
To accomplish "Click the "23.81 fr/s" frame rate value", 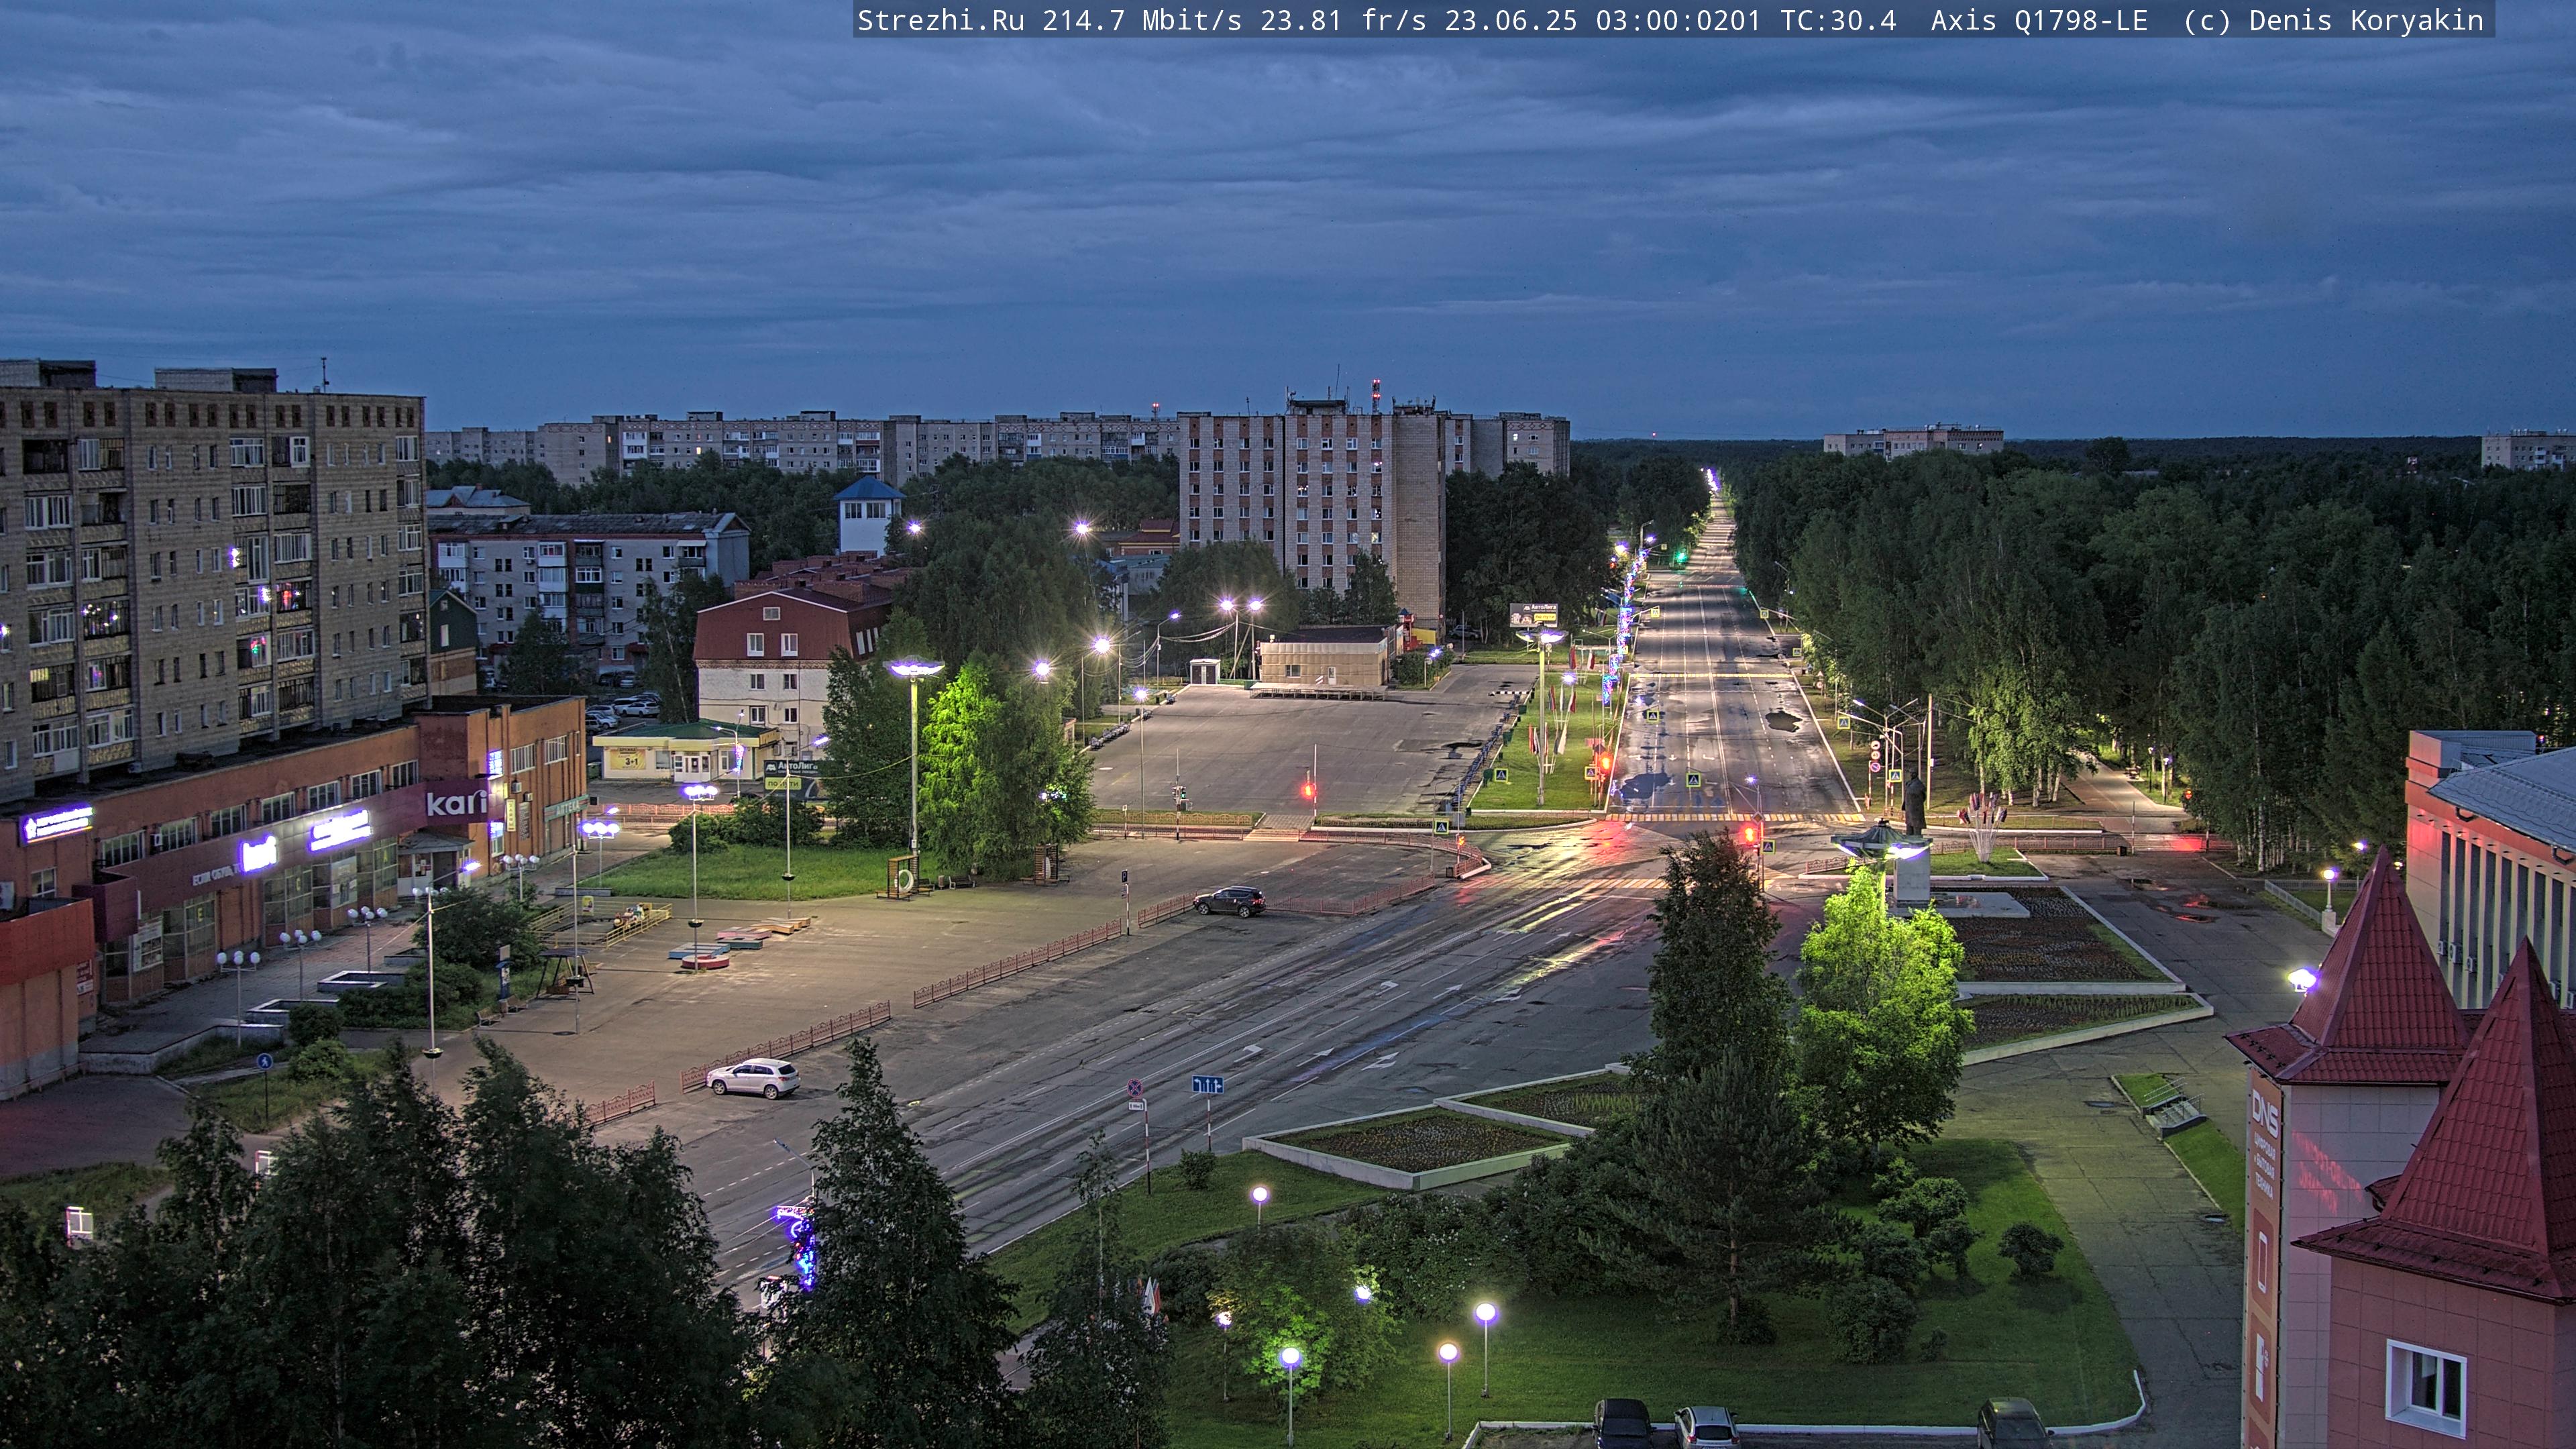I will [x=1343, y=20].
